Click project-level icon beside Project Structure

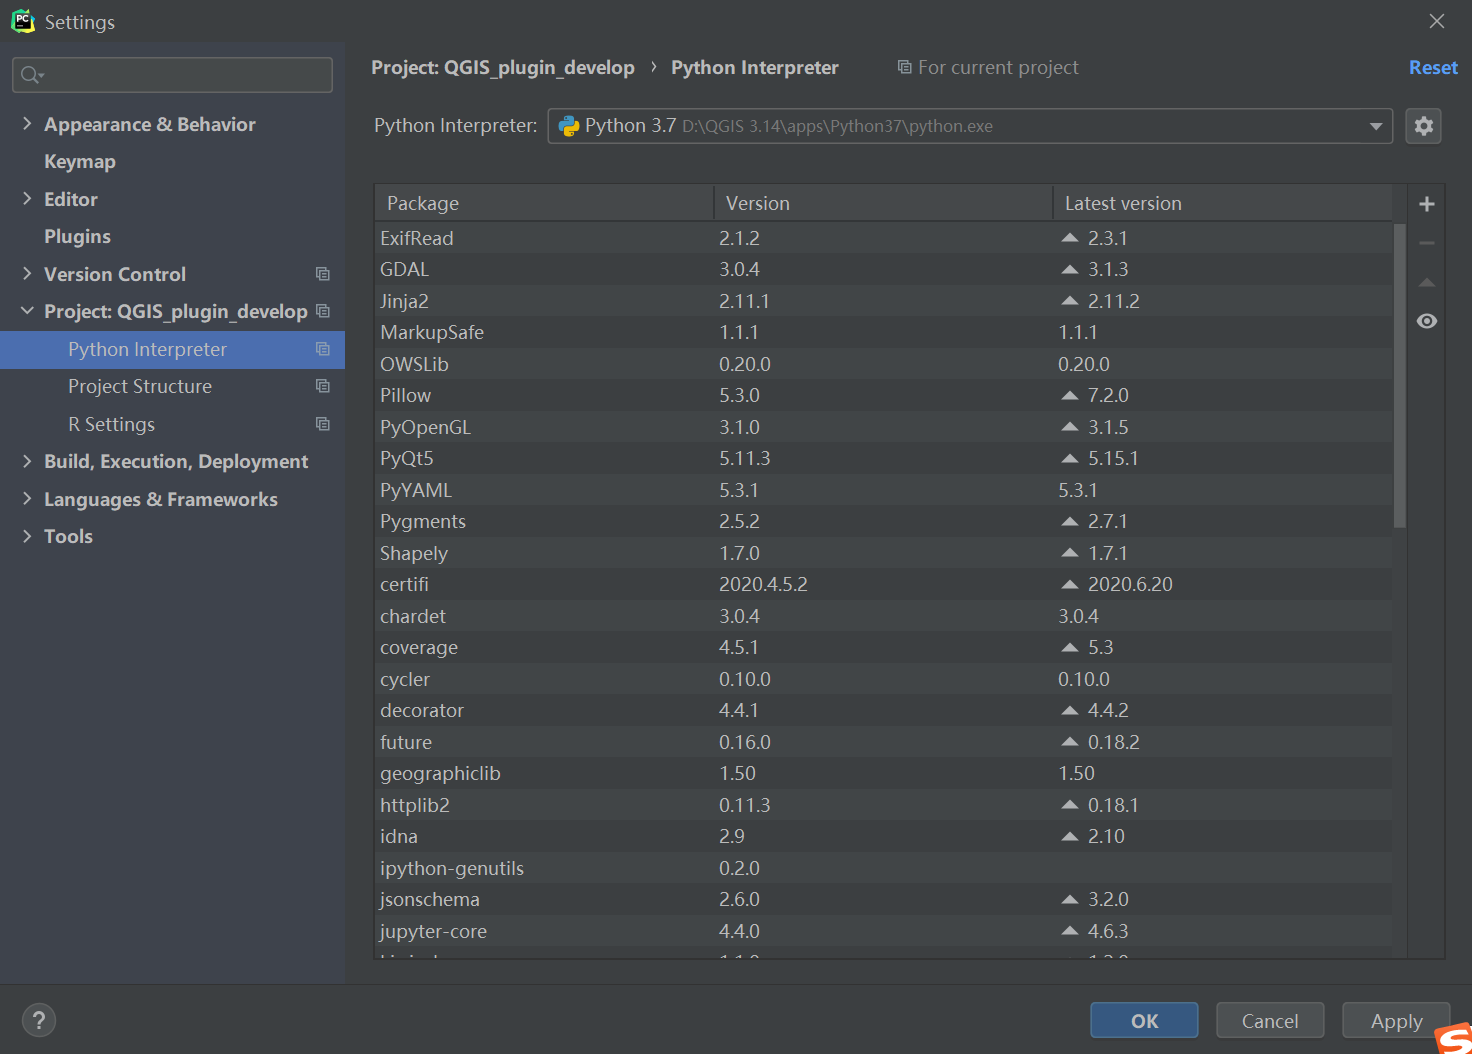pyautogui.click(x=323, y=386)
